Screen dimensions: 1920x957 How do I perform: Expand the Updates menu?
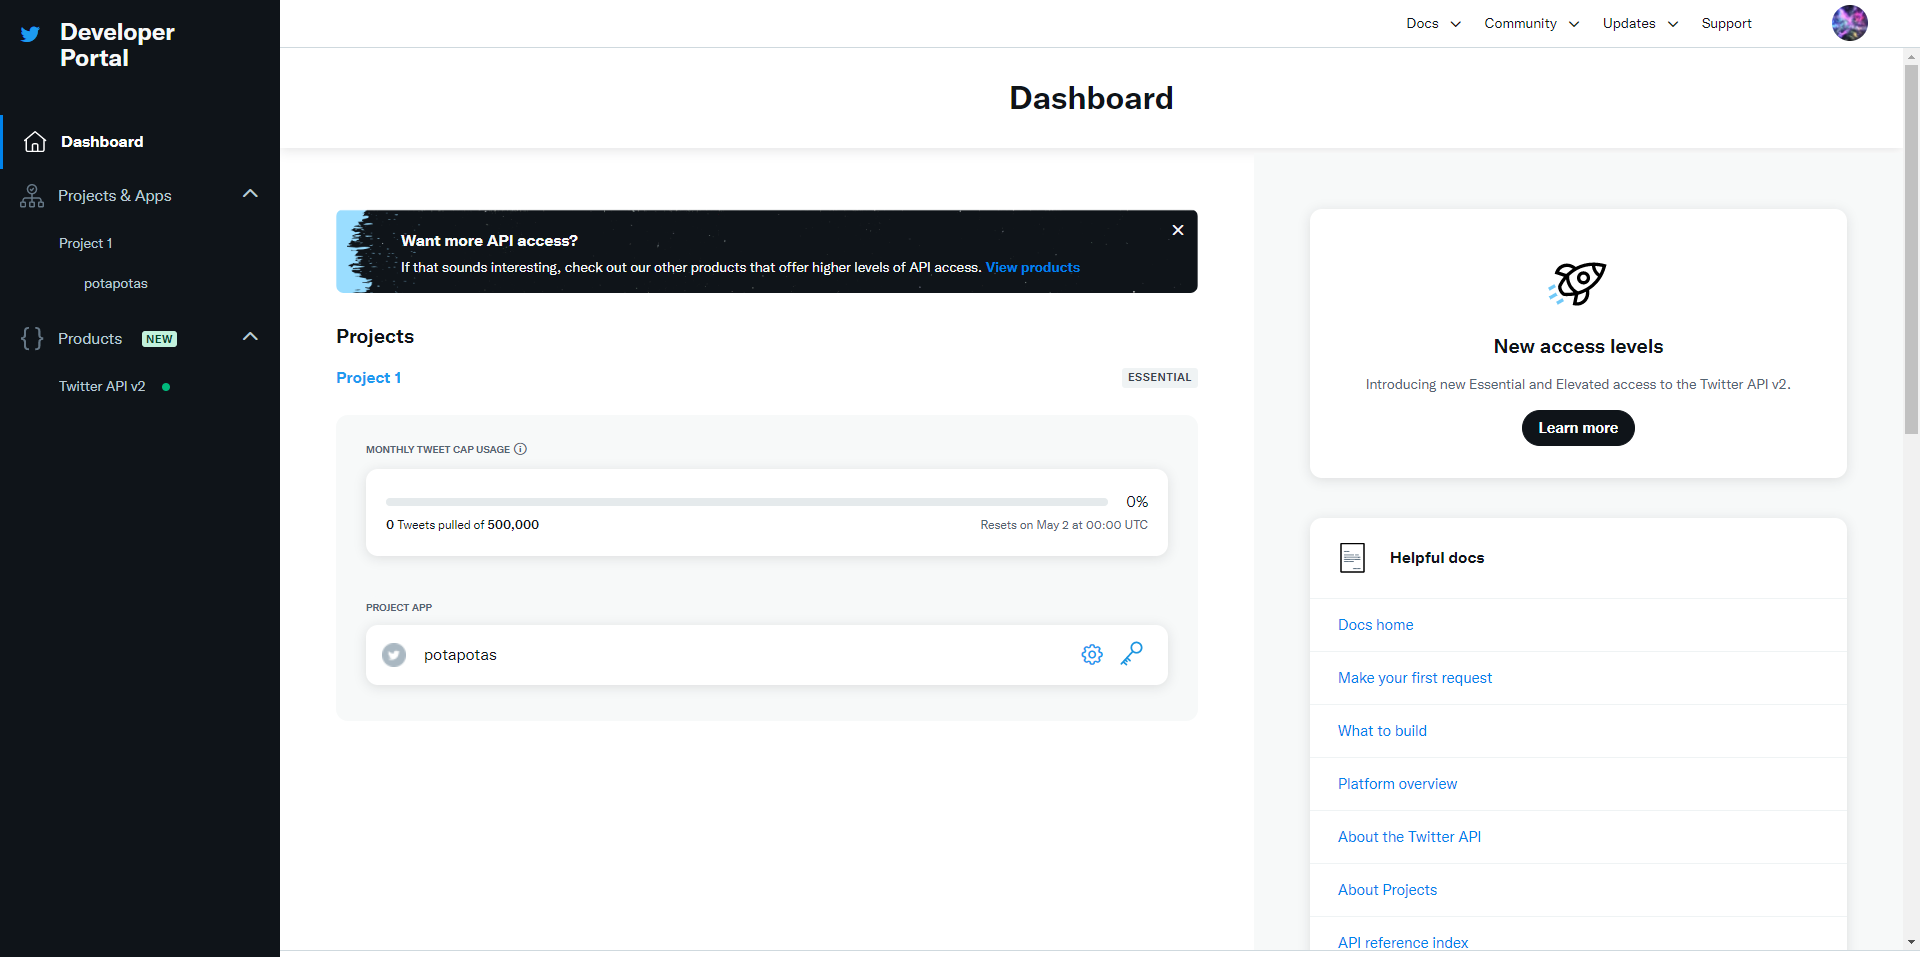pos(1639,24)
